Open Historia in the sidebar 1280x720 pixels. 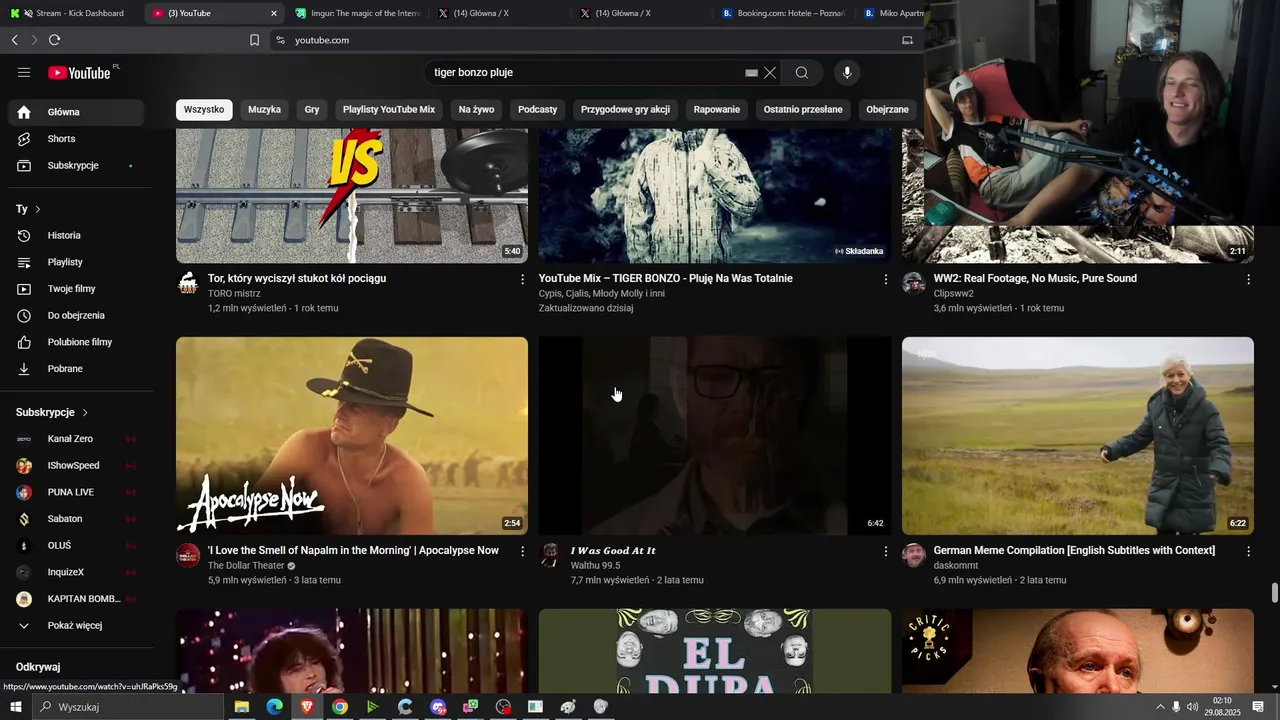click(x=76, y=236)
